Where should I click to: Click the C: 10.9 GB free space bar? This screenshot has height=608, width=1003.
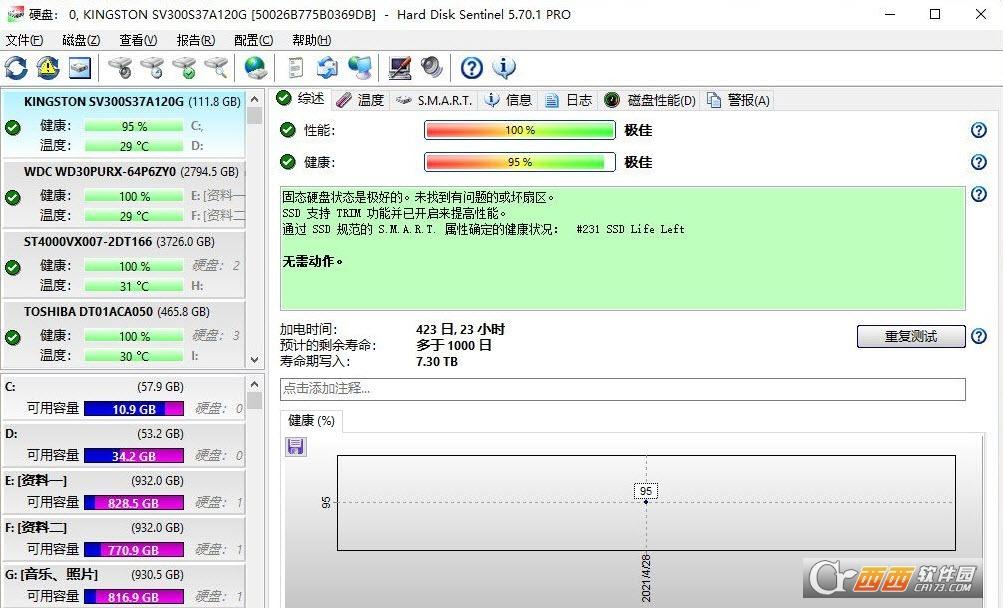pos(134,409)
